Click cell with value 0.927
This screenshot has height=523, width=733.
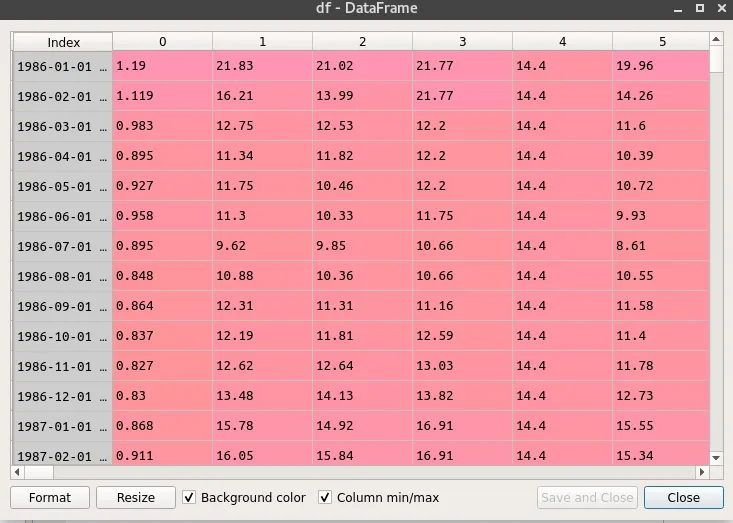(x=162, y=186)
